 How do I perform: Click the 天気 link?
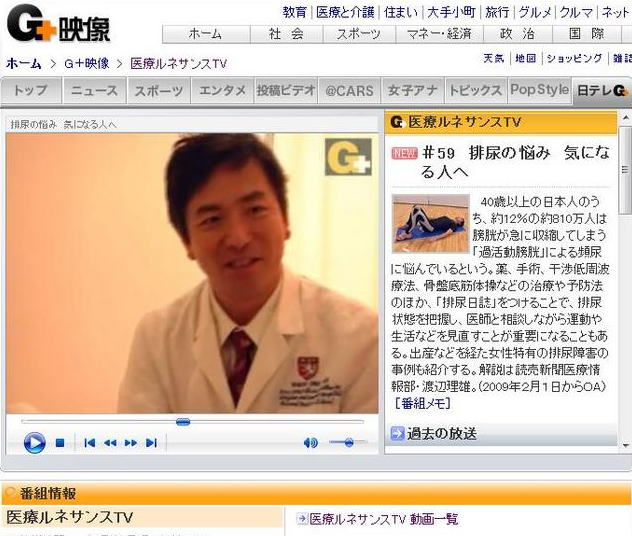click(x=494, y=58)
